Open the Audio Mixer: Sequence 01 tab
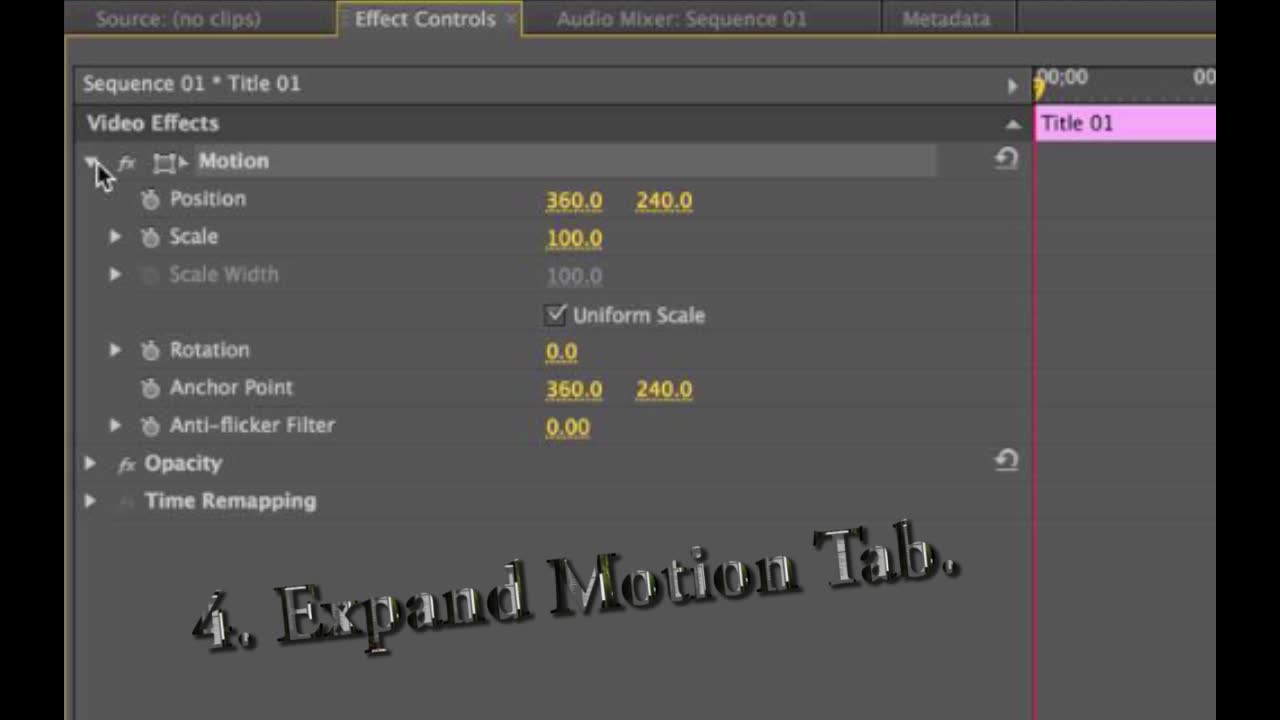The width and height of the screenshot is (1280, 720). (x=682, y=19)
